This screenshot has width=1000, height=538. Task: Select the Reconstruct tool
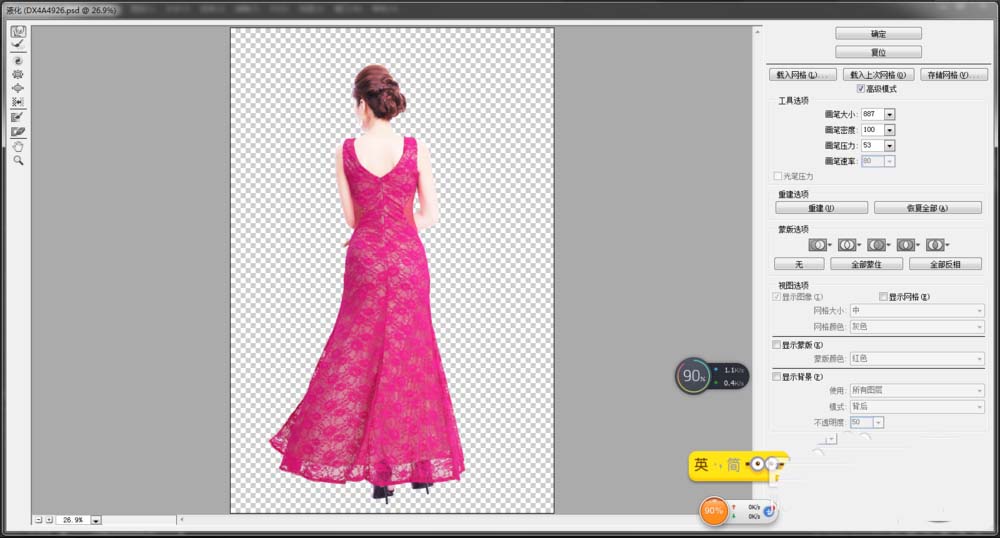coord(17,46)
